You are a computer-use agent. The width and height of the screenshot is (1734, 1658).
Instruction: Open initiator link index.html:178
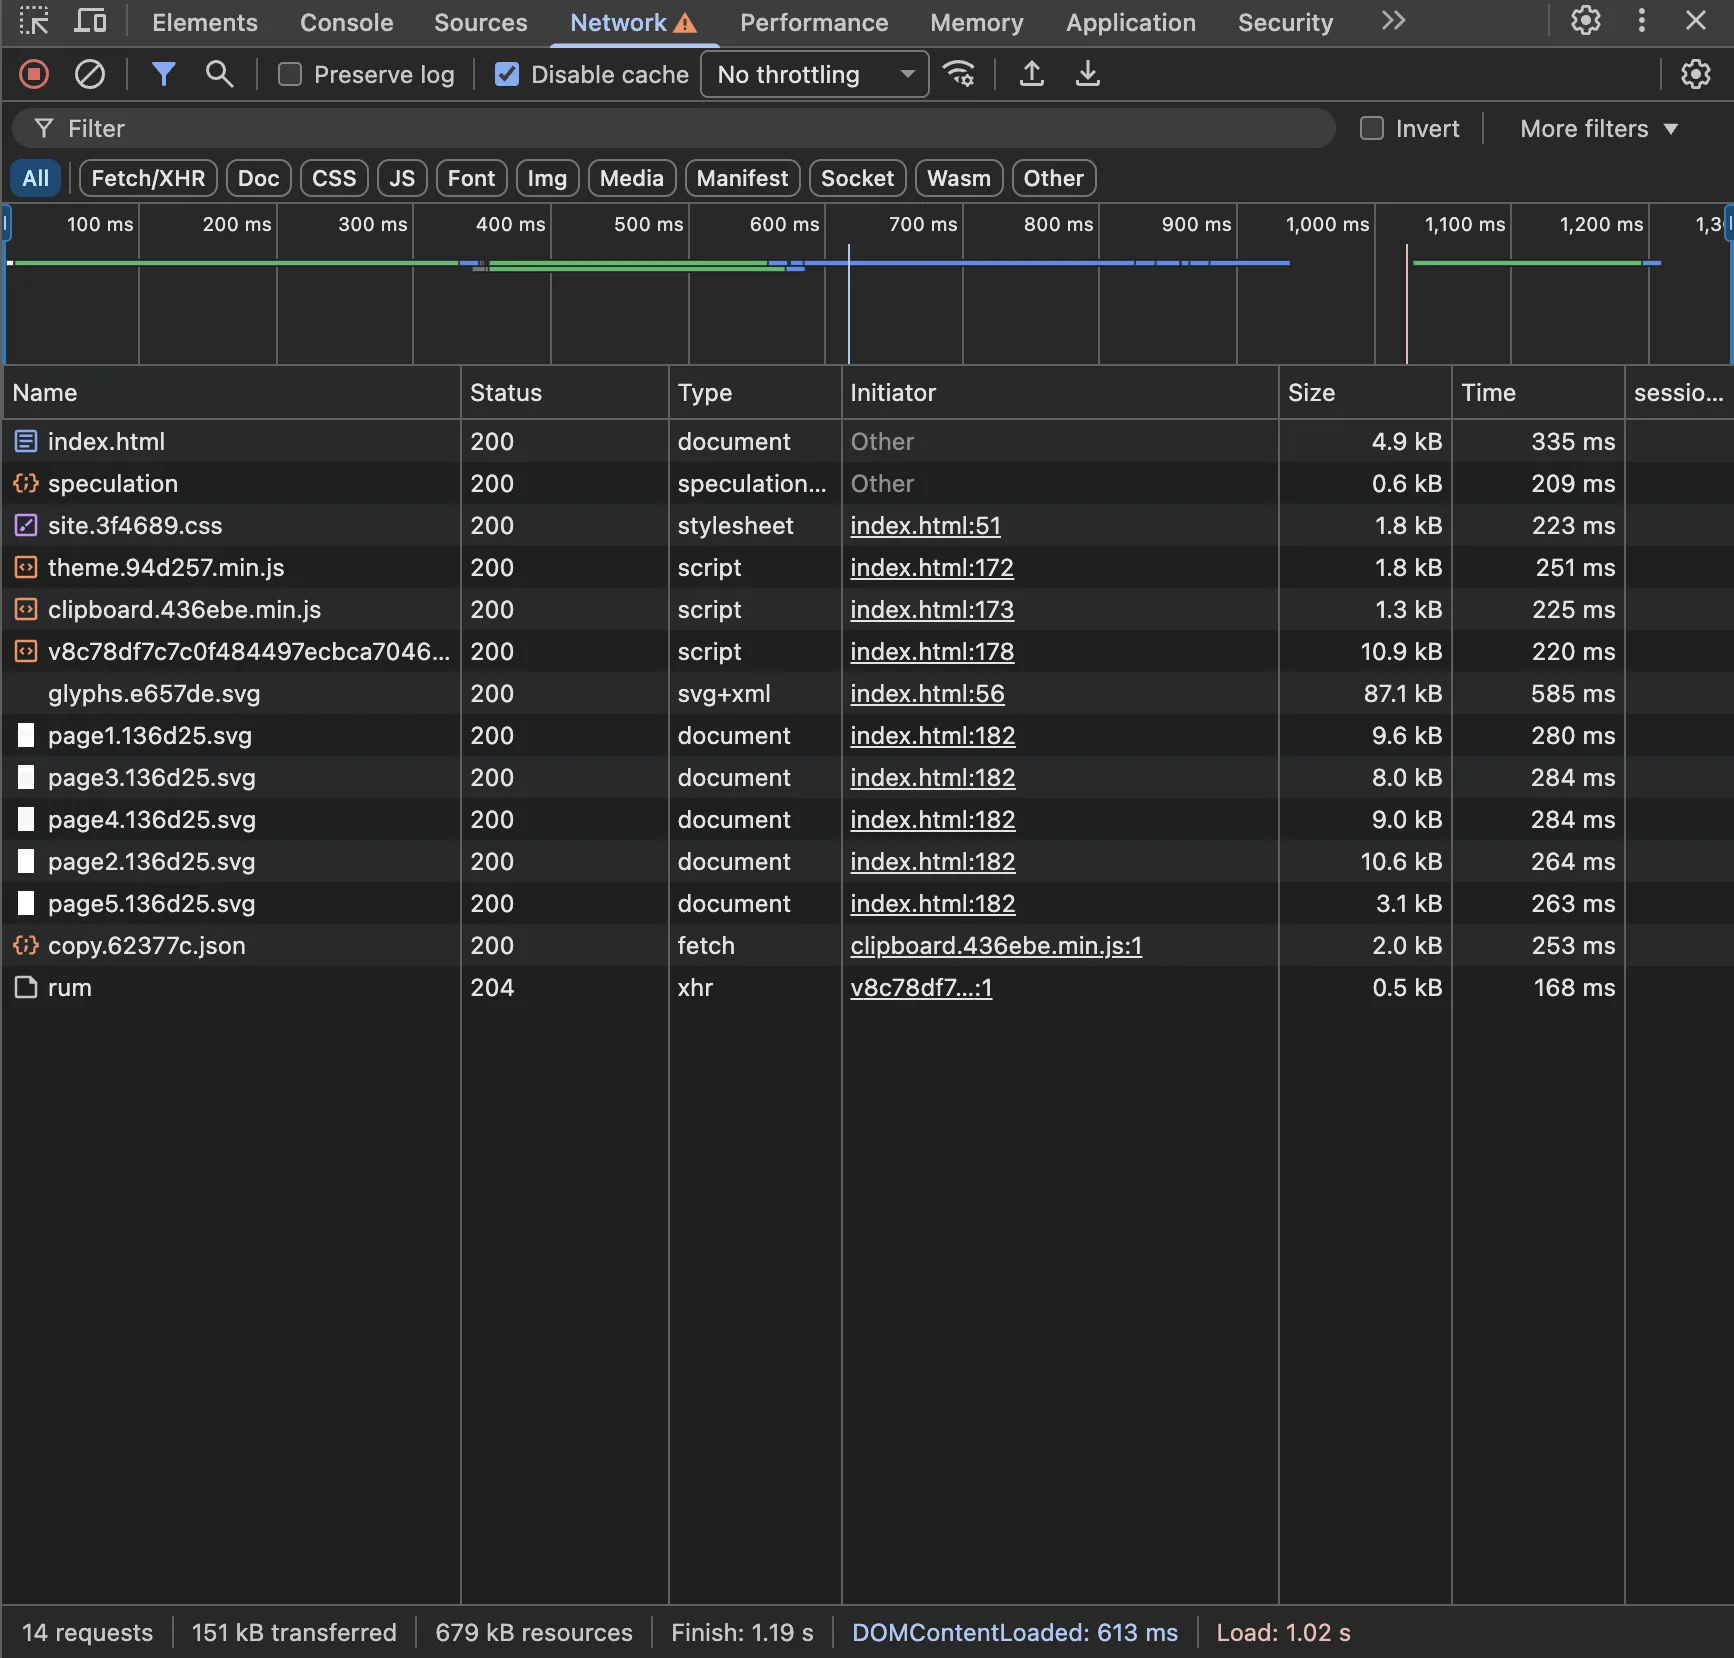[932, 651]
